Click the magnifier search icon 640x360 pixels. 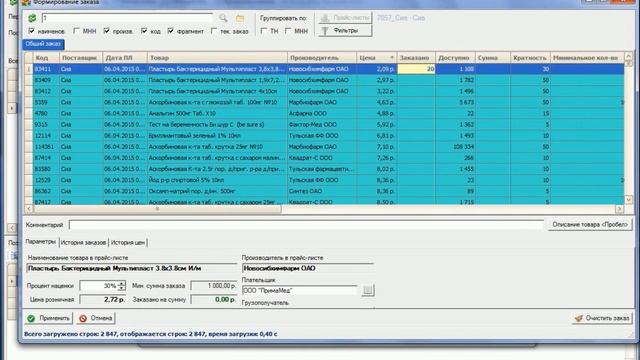coord(223,18)
